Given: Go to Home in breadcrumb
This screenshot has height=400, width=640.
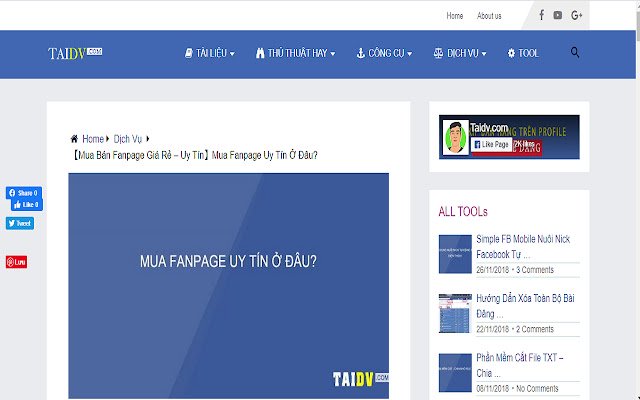Looking at the screenshot, I should (x=93, y=139).
